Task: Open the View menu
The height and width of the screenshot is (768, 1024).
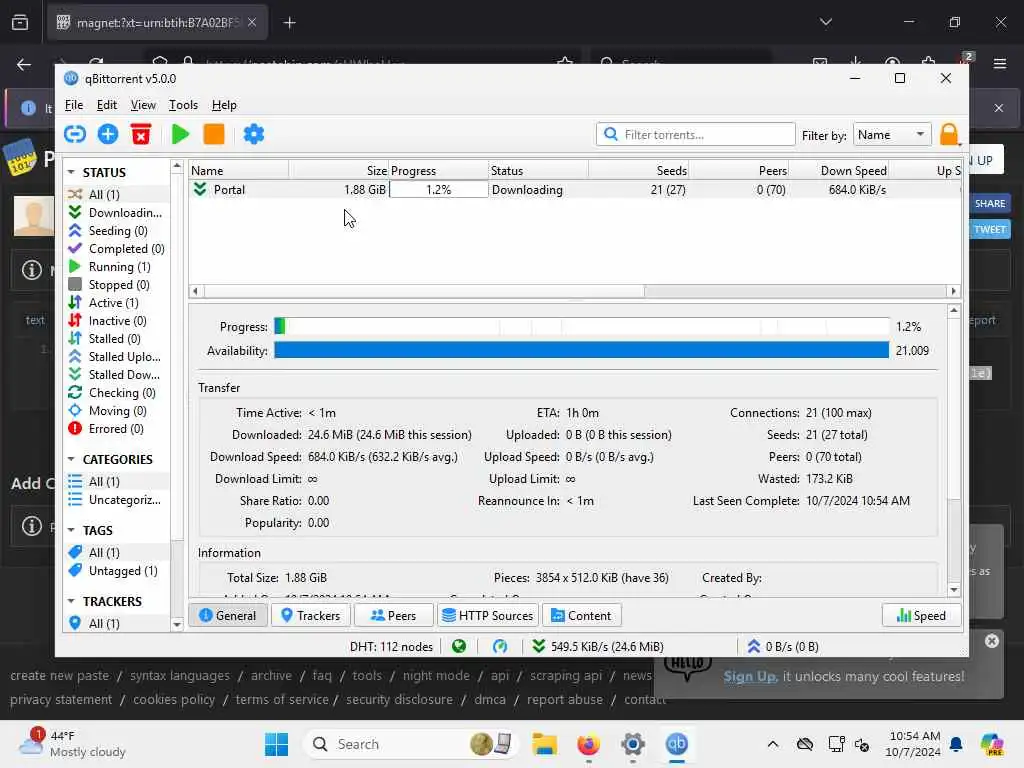Action: 143,105
